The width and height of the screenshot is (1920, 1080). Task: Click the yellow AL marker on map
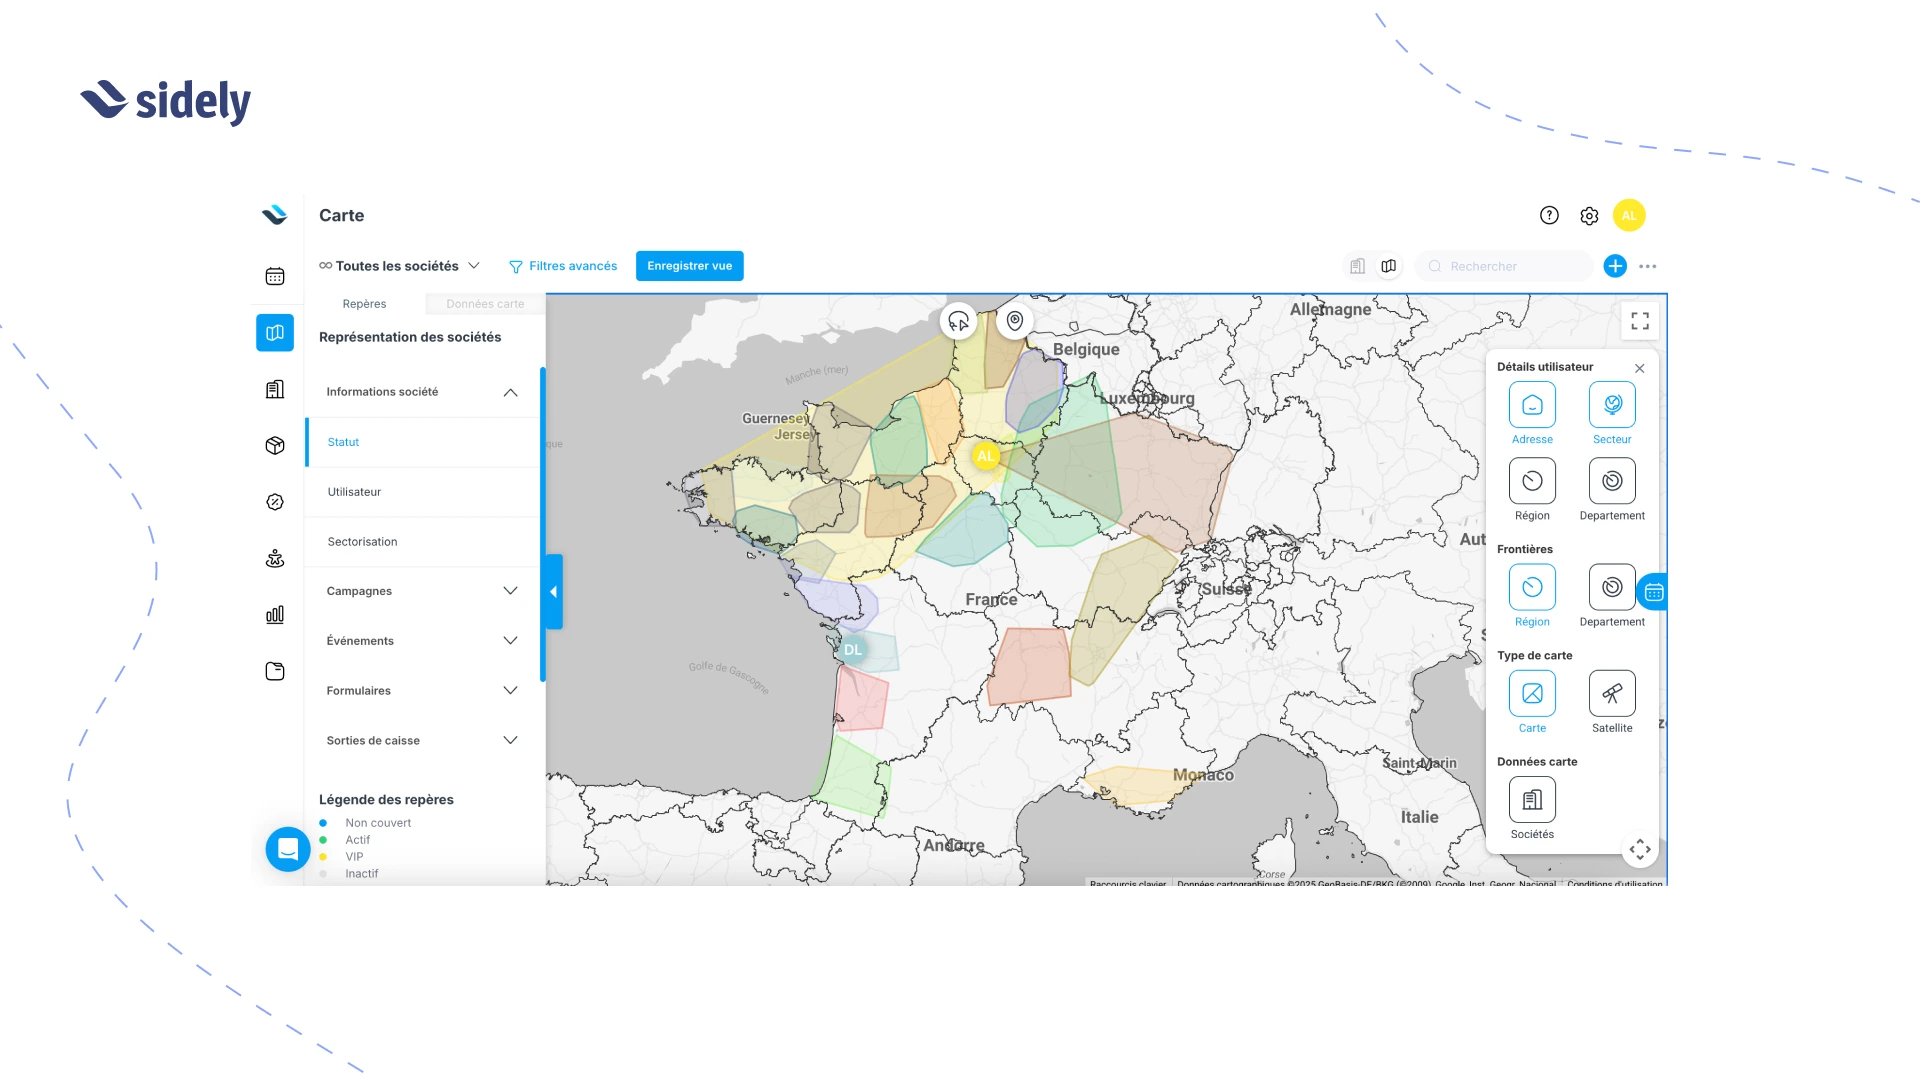point(986,456)
